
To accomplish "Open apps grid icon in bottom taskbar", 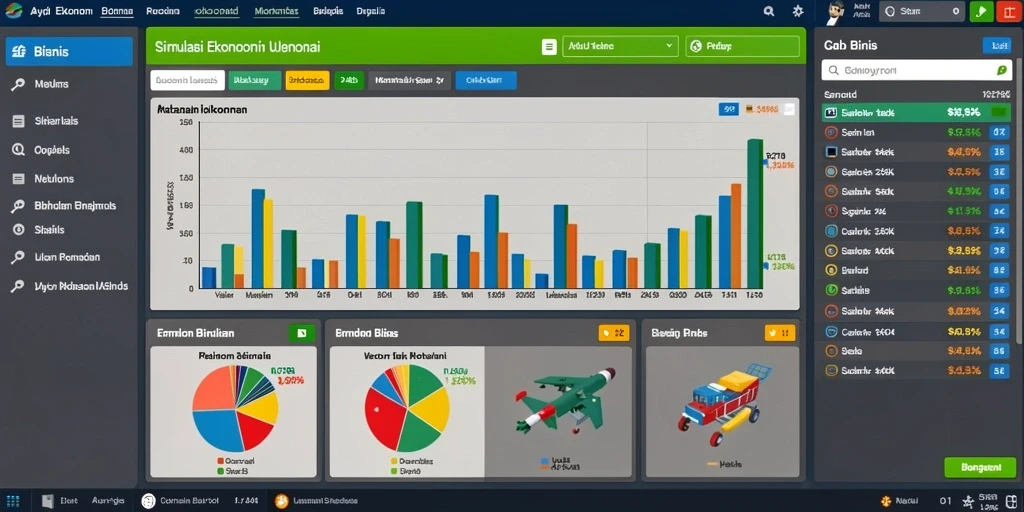I will [x=12, y=501].
